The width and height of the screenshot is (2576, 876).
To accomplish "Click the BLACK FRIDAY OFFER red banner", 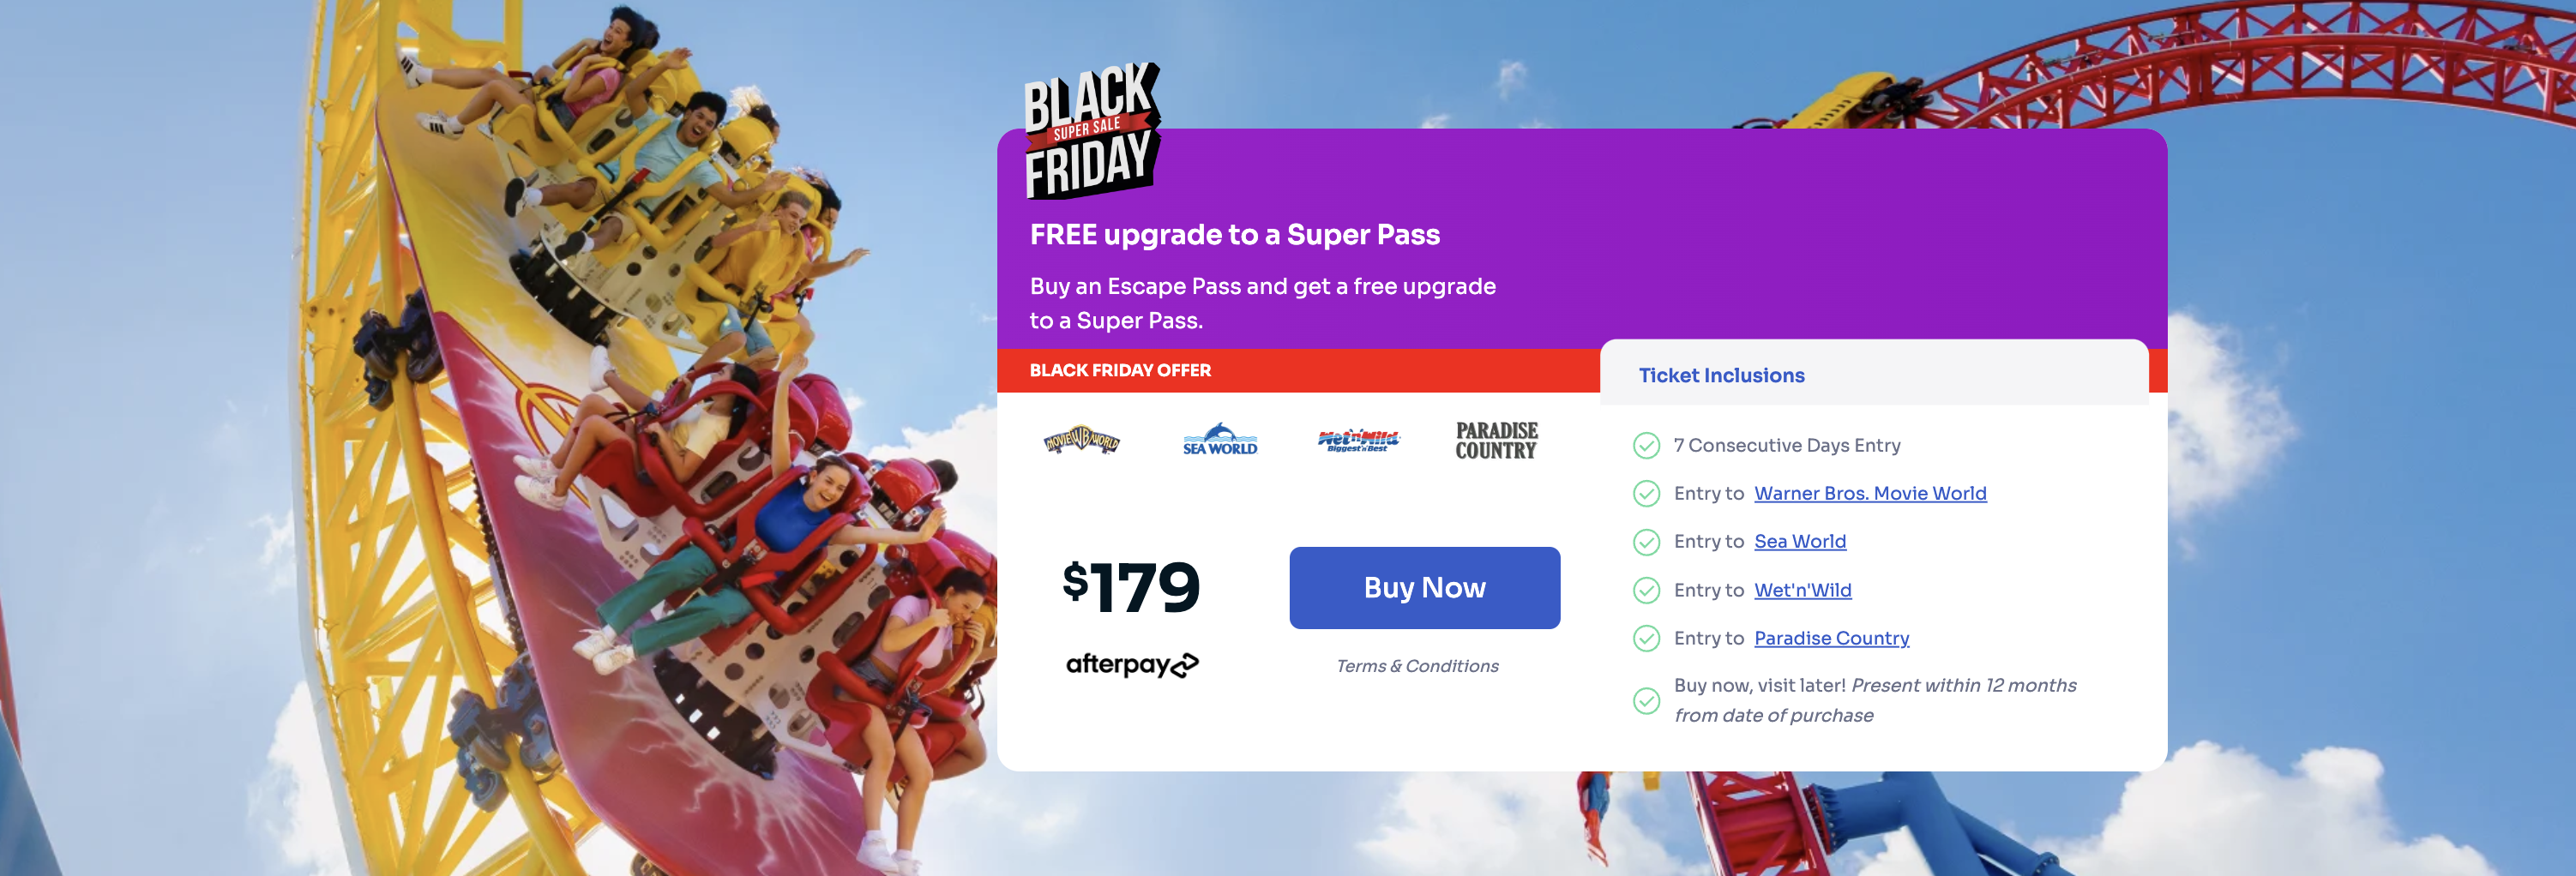I will [x=1298, y=370].
